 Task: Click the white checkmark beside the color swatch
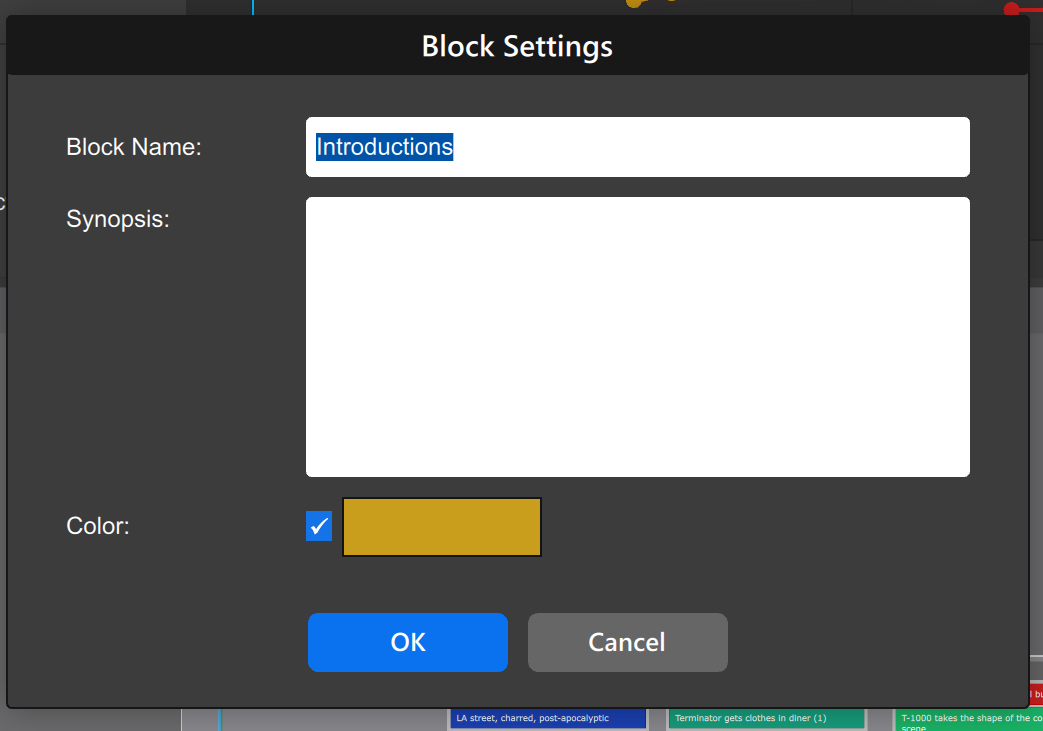pos(319,526)
